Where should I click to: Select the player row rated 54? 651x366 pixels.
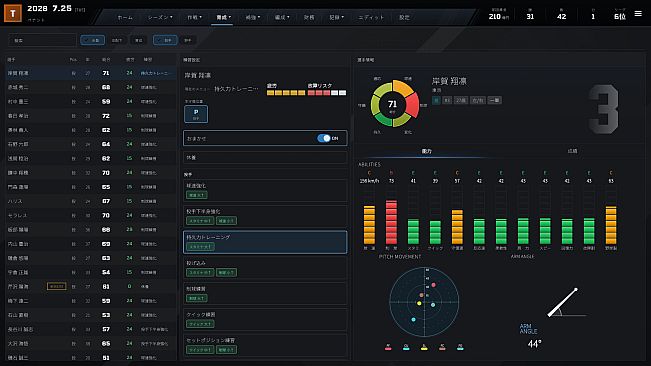pos(91,272)
